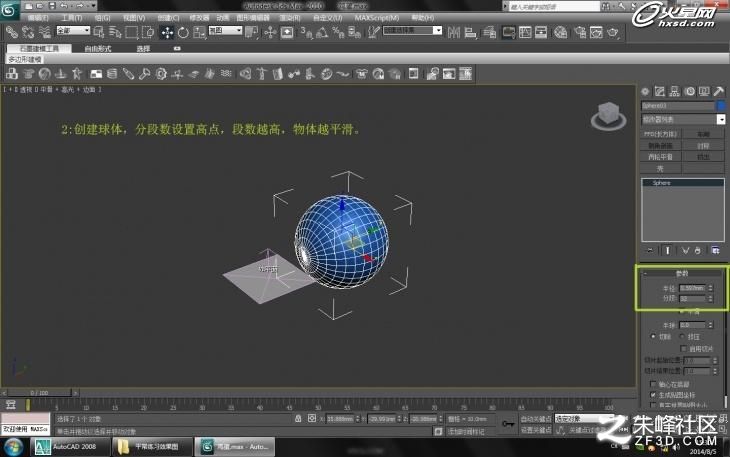Enable the 启用切片 checkbox
730x457 pixels.
point(683,349)
